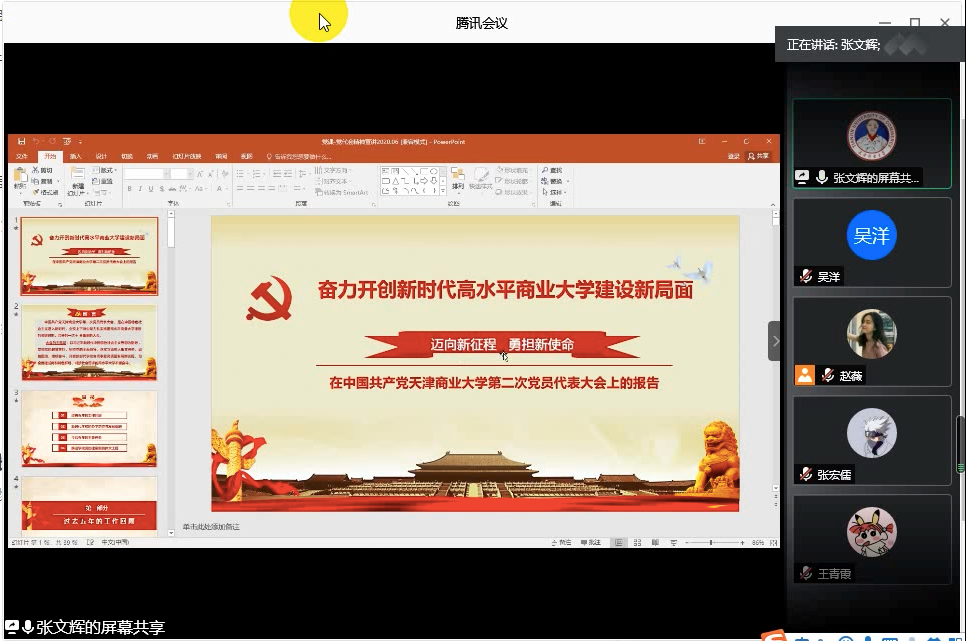Screen dimensions: 966x641
Task: Click 张文辉's microphone icon in the participant list
Action: pos(822,177)
